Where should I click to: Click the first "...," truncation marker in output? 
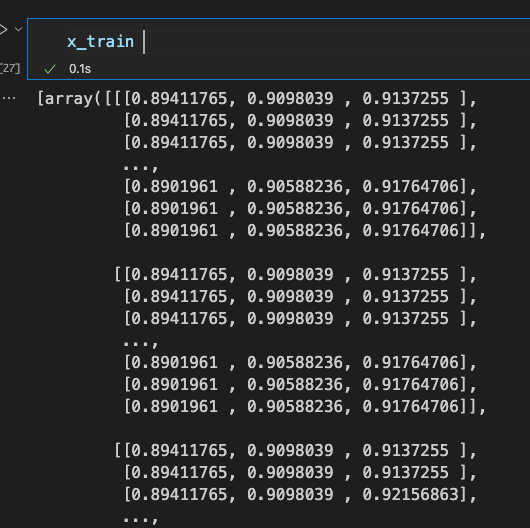pos(141,167)
